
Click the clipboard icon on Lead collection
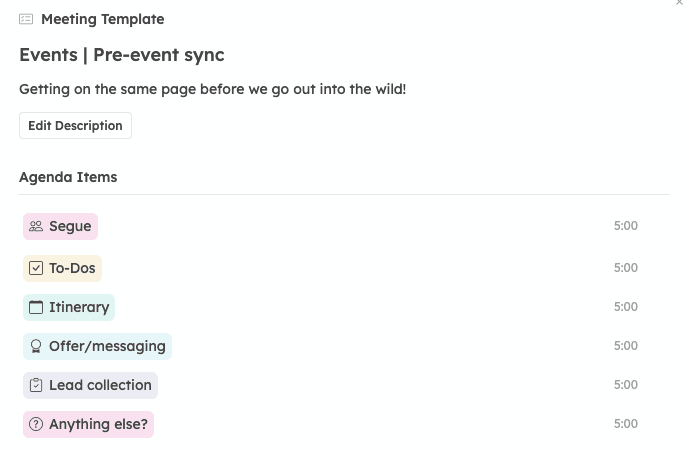tap(36, 385)
